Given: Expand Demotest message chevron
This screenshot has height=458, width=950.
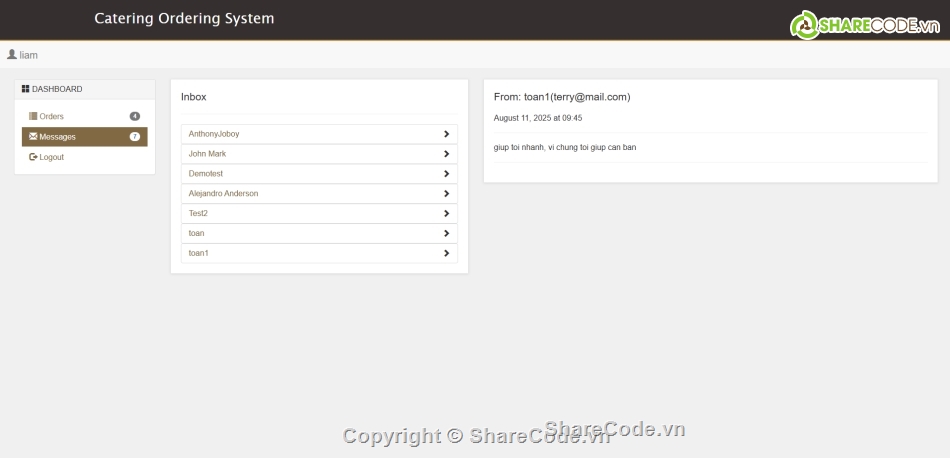Looking at the screenshot, I should coord(447,174).
